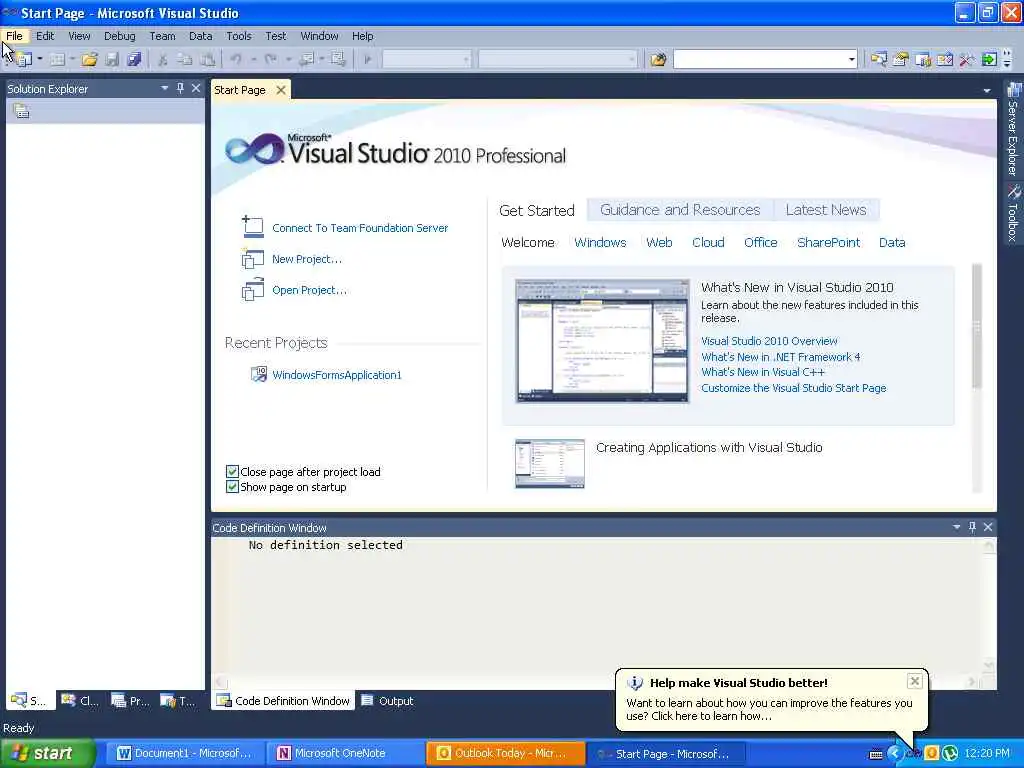
Task: Click the Save All stacked disks icon
Action: tap(134, 59)
